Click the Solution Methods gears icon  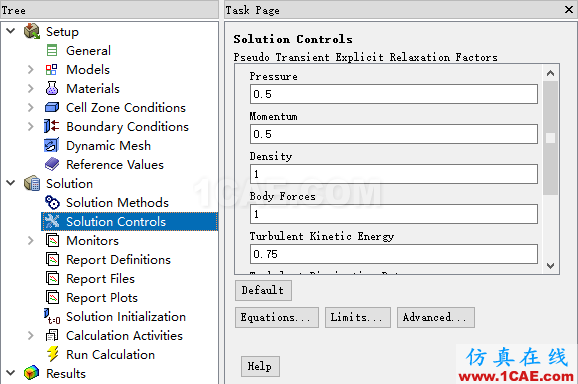[52, 202]
